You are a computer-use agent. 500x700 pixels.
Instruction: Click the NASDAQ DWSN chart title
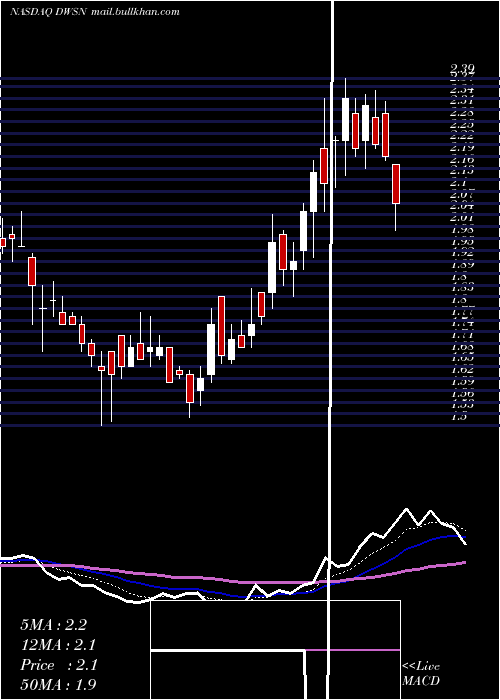95,12
